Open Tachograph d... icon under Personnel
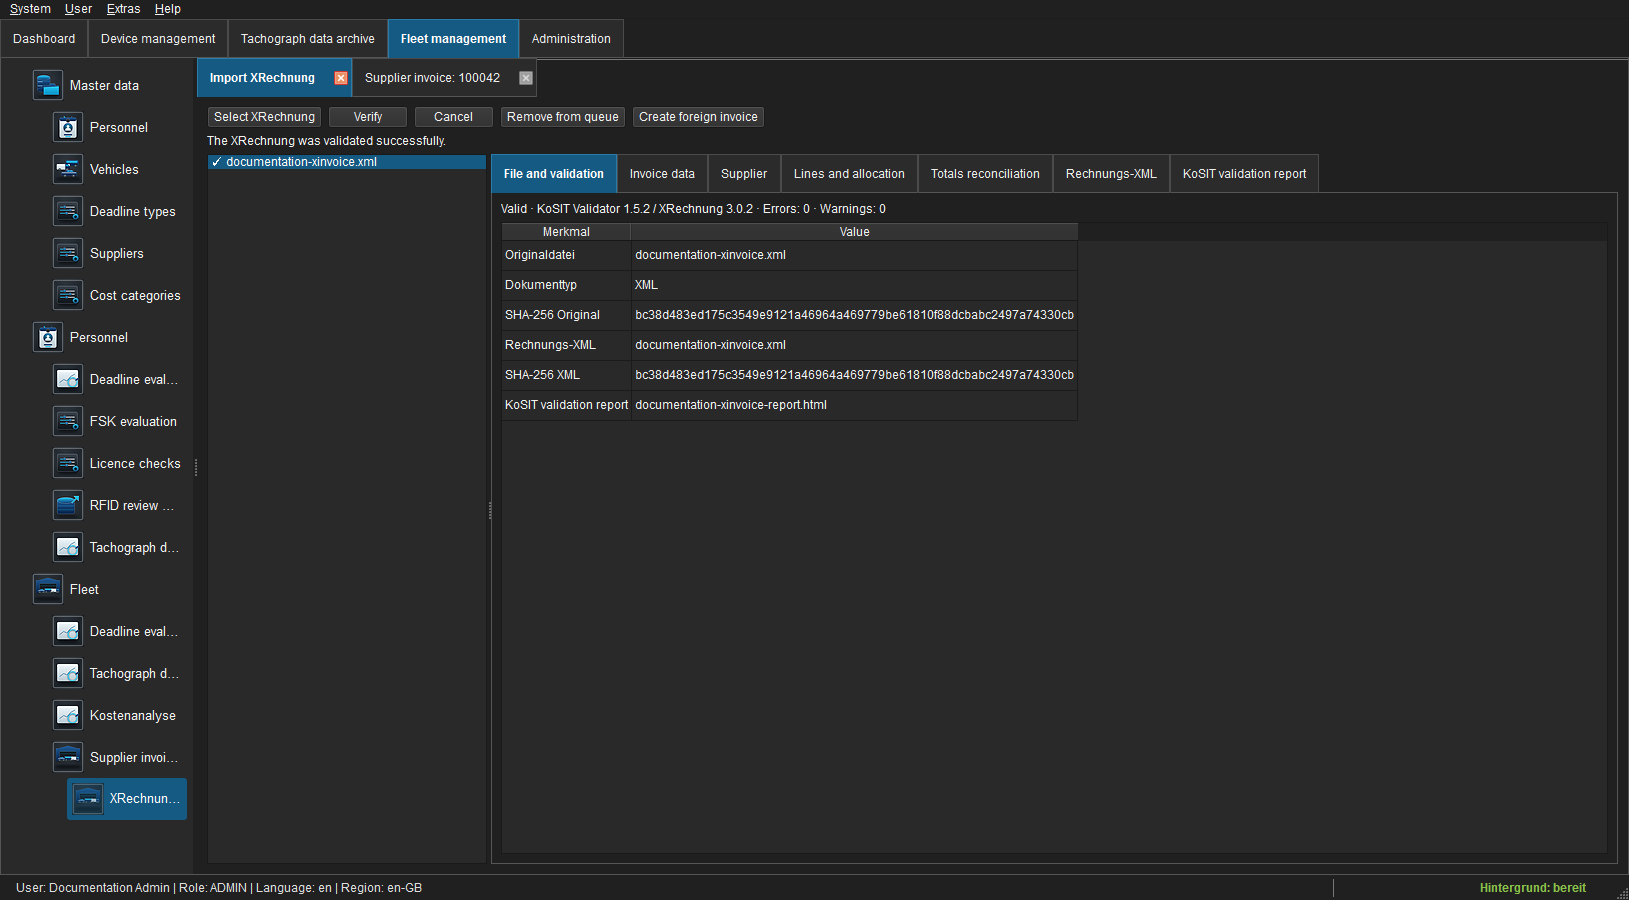 tap(68, 547)
